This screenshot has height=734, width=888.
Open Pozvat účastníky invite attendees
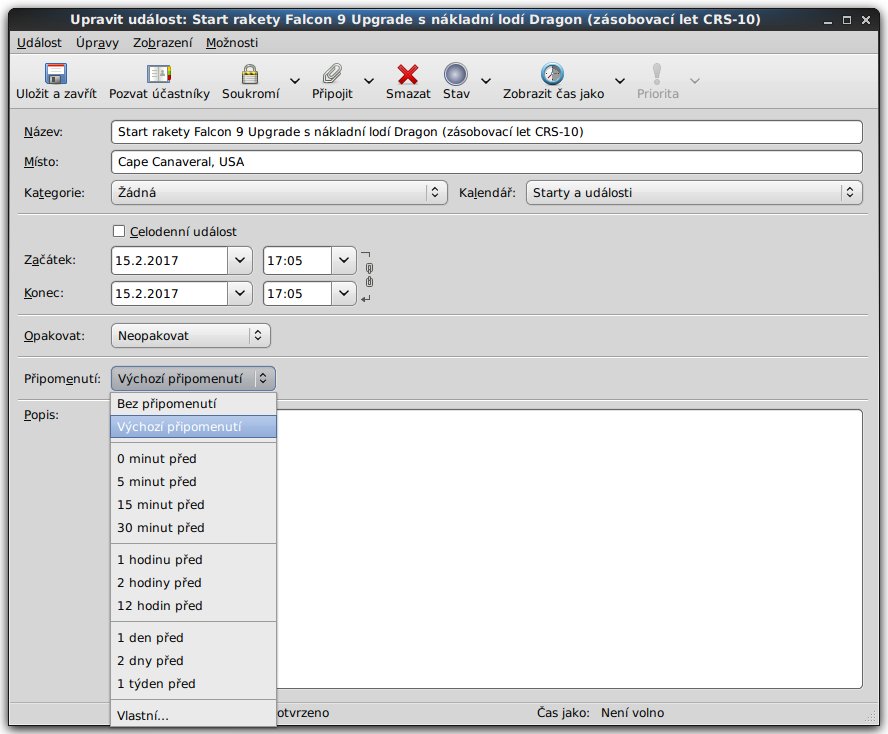coord(159,75)
